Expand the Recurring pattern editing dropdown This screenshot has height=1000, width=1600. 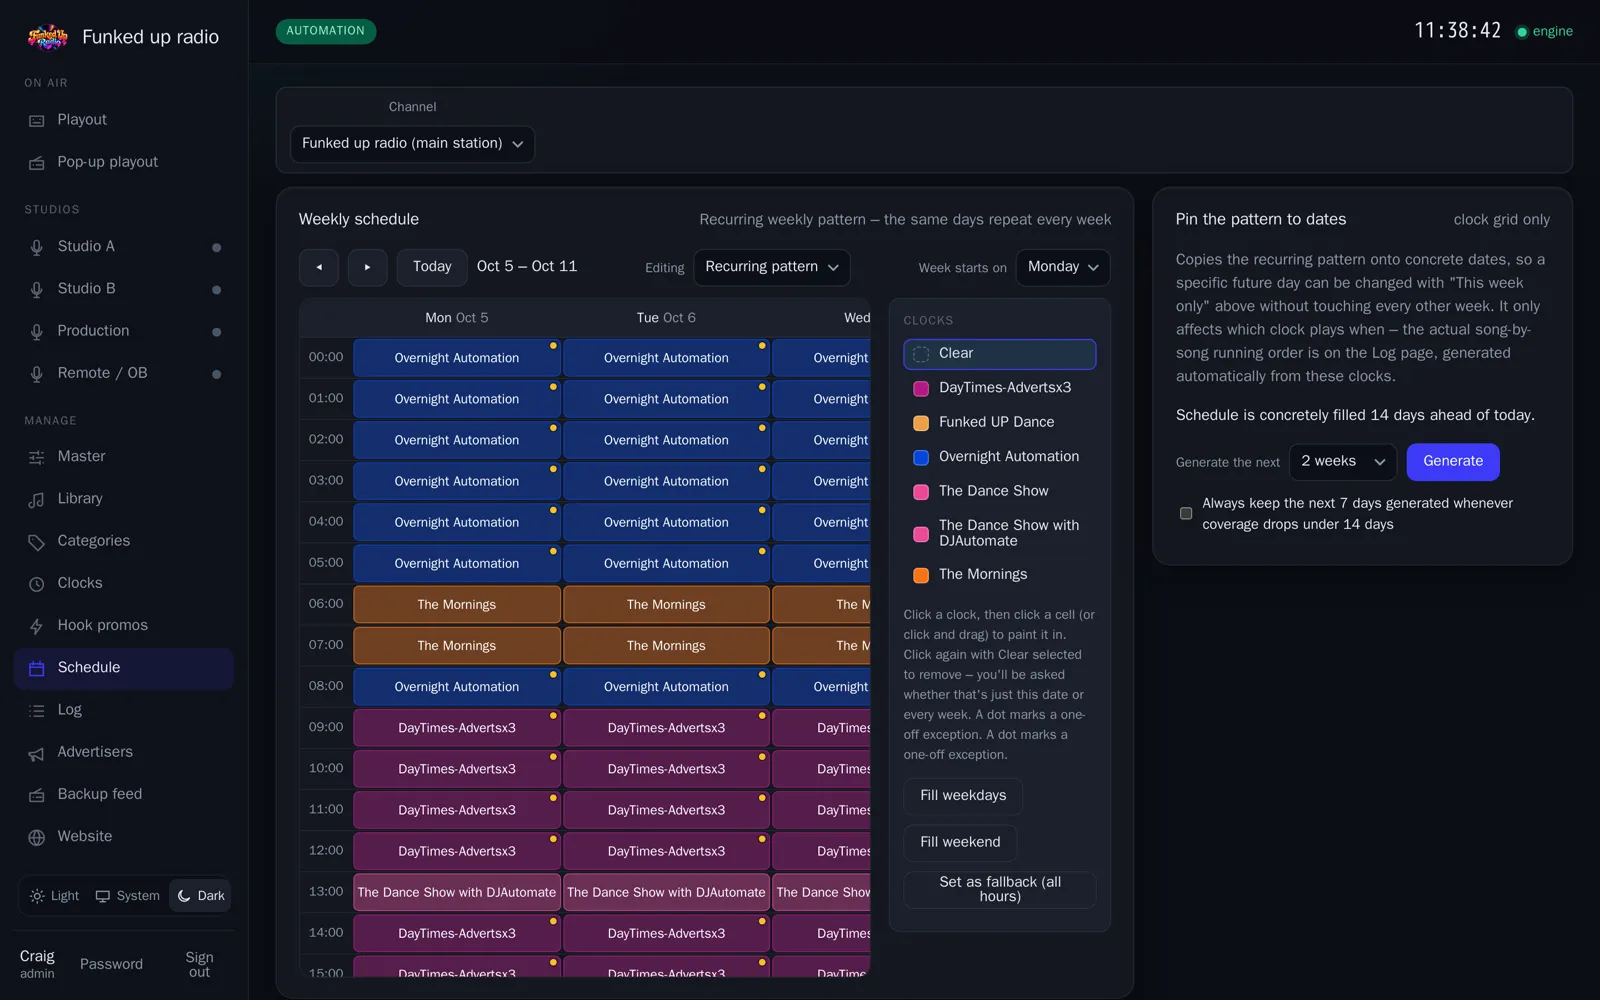[772, 267]
